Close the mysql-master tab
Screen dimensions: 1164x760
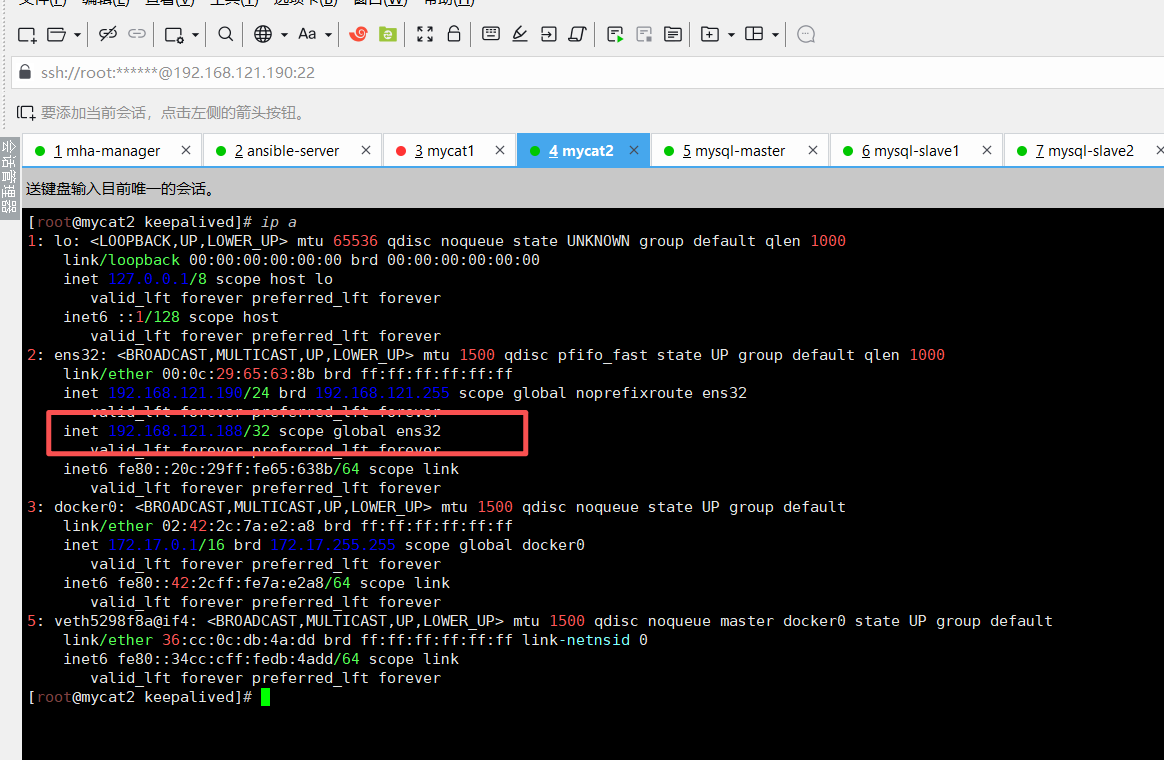coord(813,151)
